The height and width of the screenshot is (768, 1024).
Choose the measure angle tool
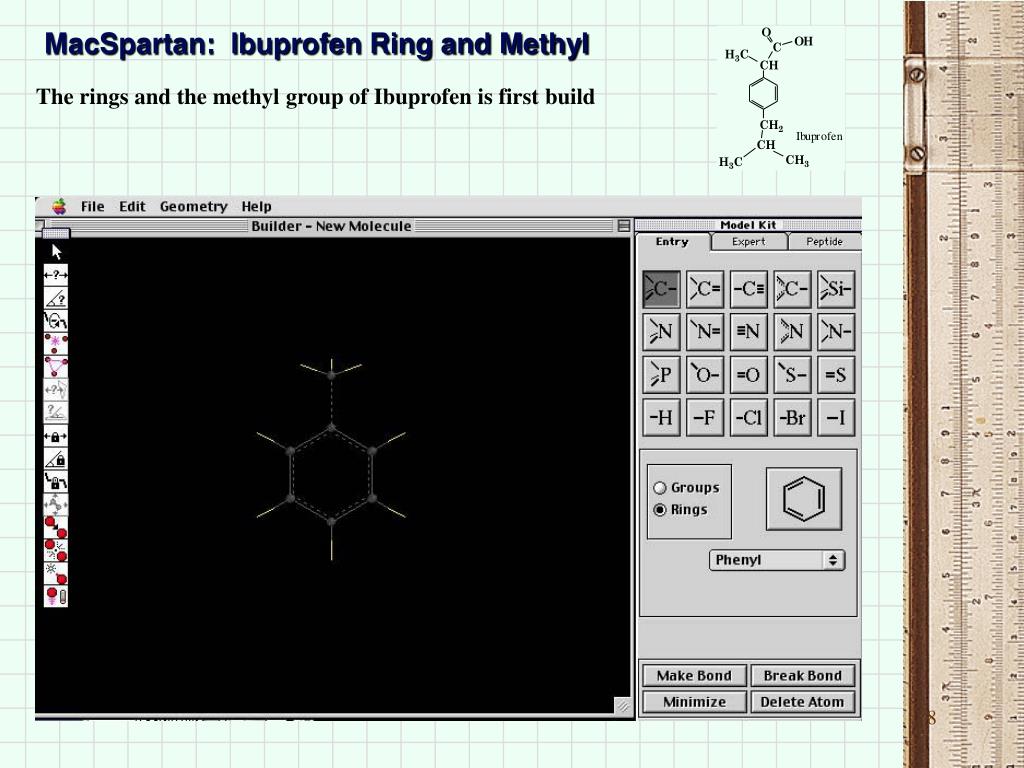56,298
